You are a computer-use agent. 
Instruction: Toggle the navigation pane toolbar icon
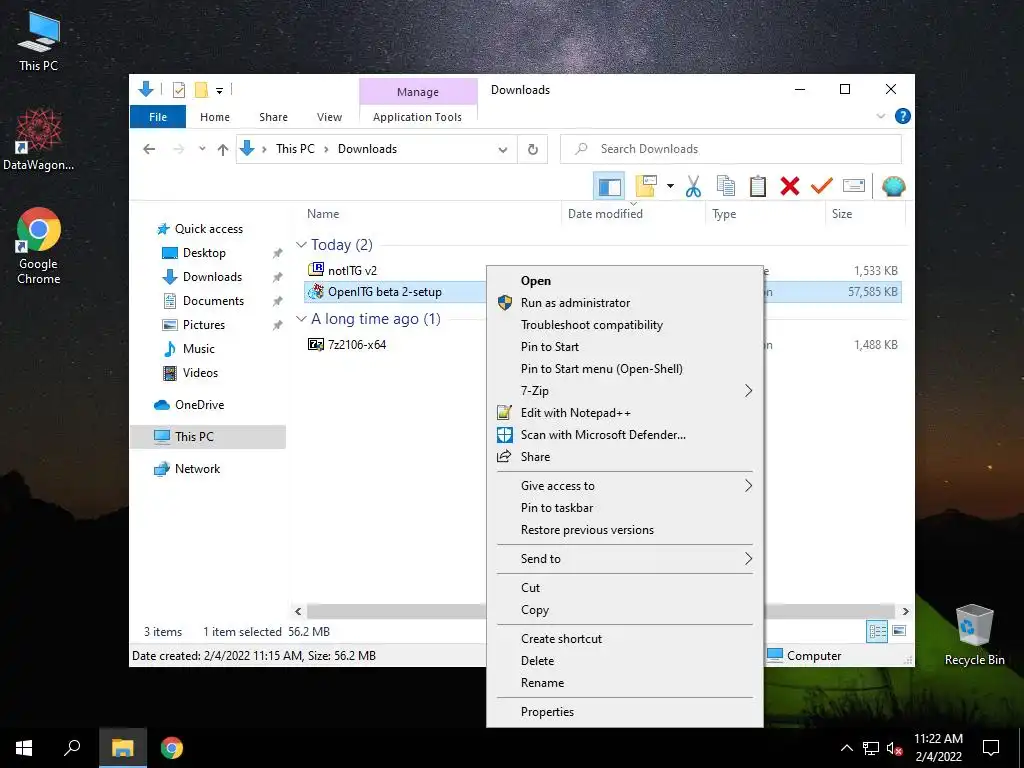point(609,186)
